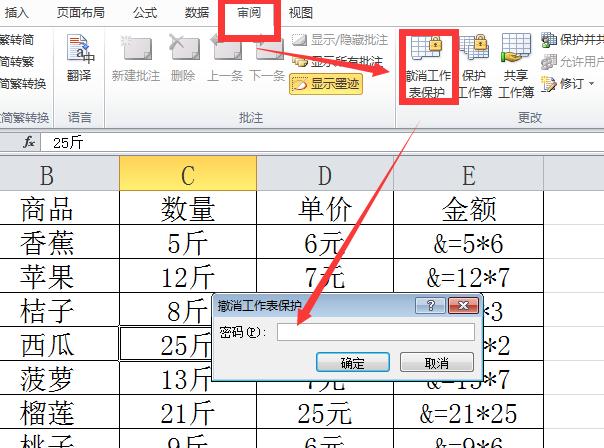
Task: Select cell &=5*6
Action: pos(468,242)
